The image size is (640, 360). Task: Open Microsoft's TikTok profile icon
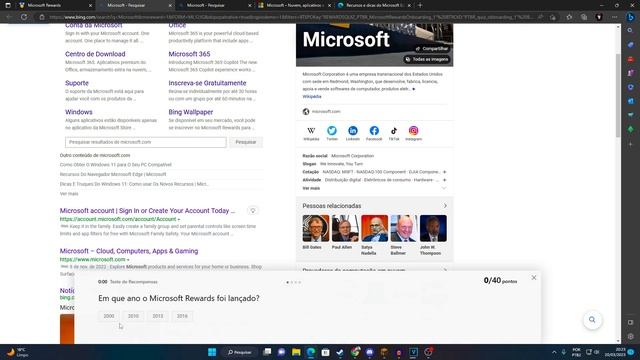[x=394, y=131]
